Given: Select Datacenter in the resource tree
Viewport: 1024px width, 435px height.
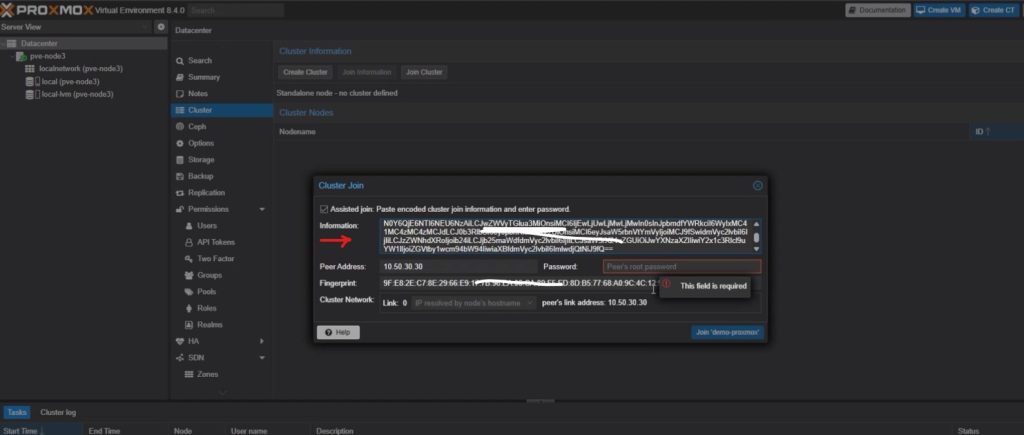Looking at the screenshot, I should pyautogui.click(x=39, y=44).
